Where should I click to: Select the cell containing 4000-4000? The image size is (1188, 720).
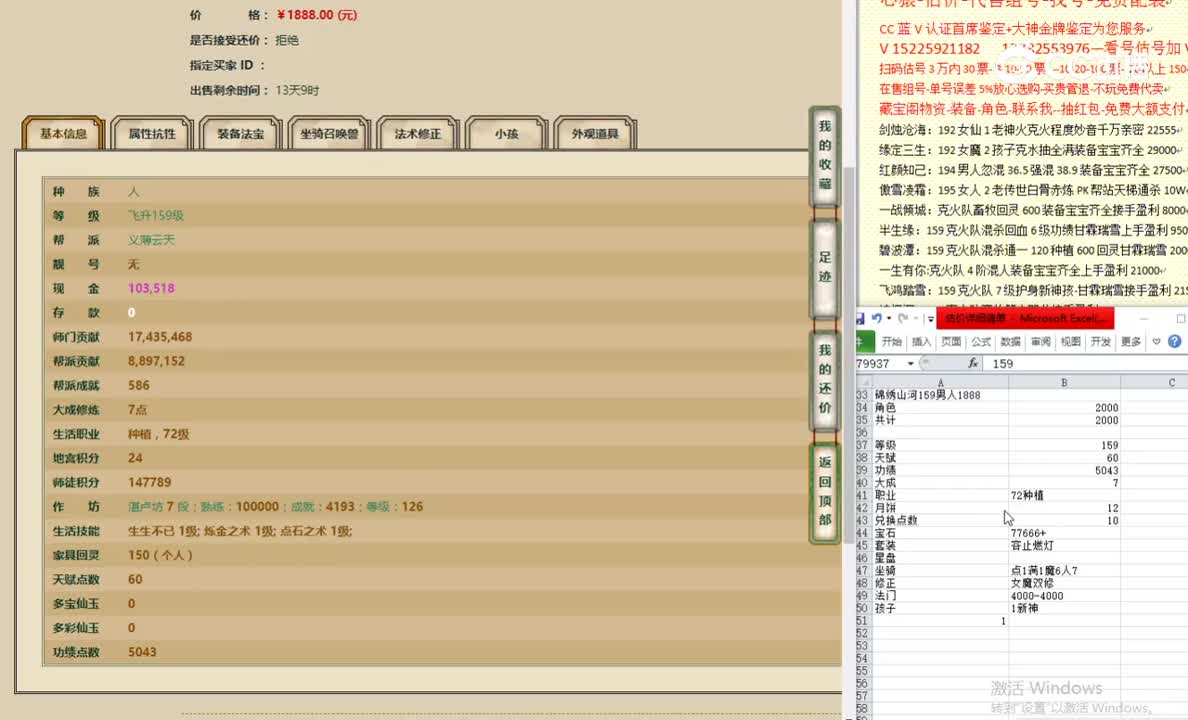point(1064,596)
